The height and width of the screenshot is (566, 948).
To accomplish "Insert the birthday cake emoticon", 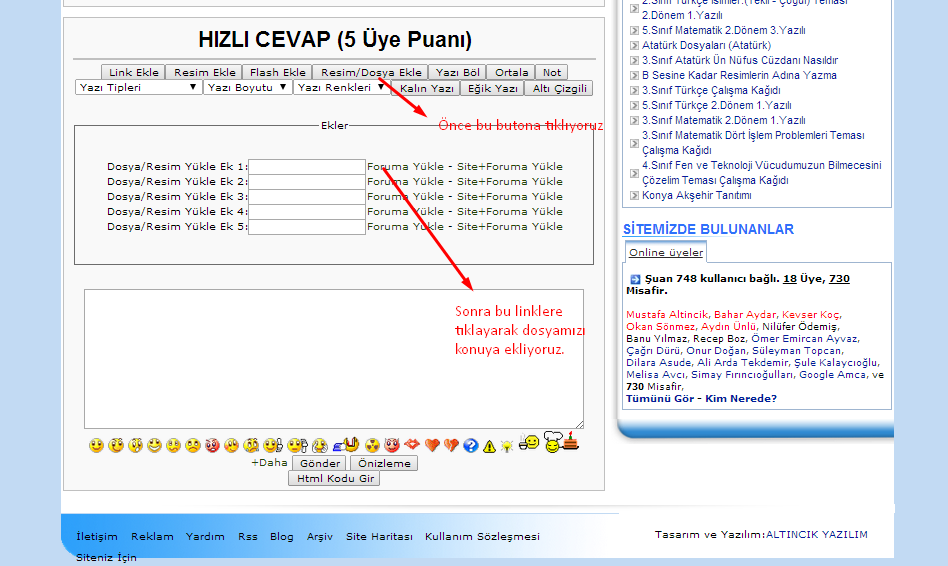I will point(570,440).
